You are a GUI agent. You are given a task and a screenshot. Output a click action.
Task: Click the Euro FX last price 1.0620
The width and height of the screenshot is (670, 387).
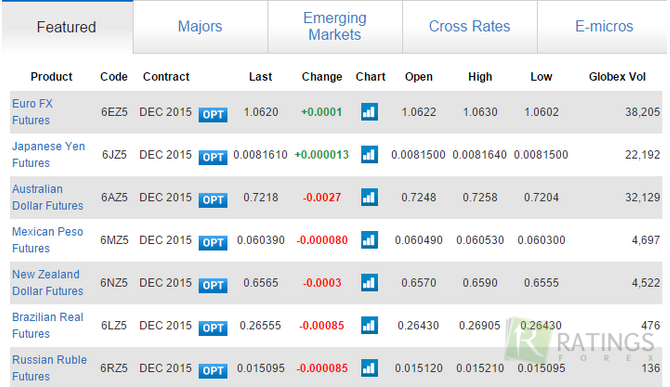[x=261, y=112]
